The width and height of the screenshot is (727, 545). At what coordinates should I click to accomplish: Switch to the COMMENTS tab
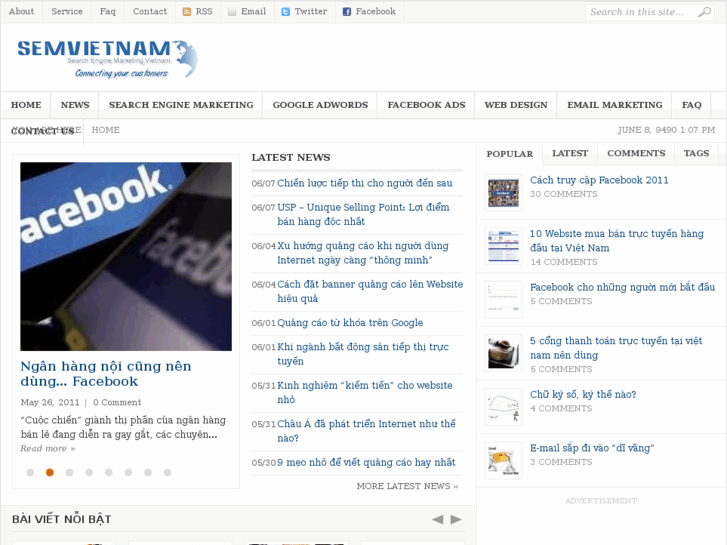point(636,153)
